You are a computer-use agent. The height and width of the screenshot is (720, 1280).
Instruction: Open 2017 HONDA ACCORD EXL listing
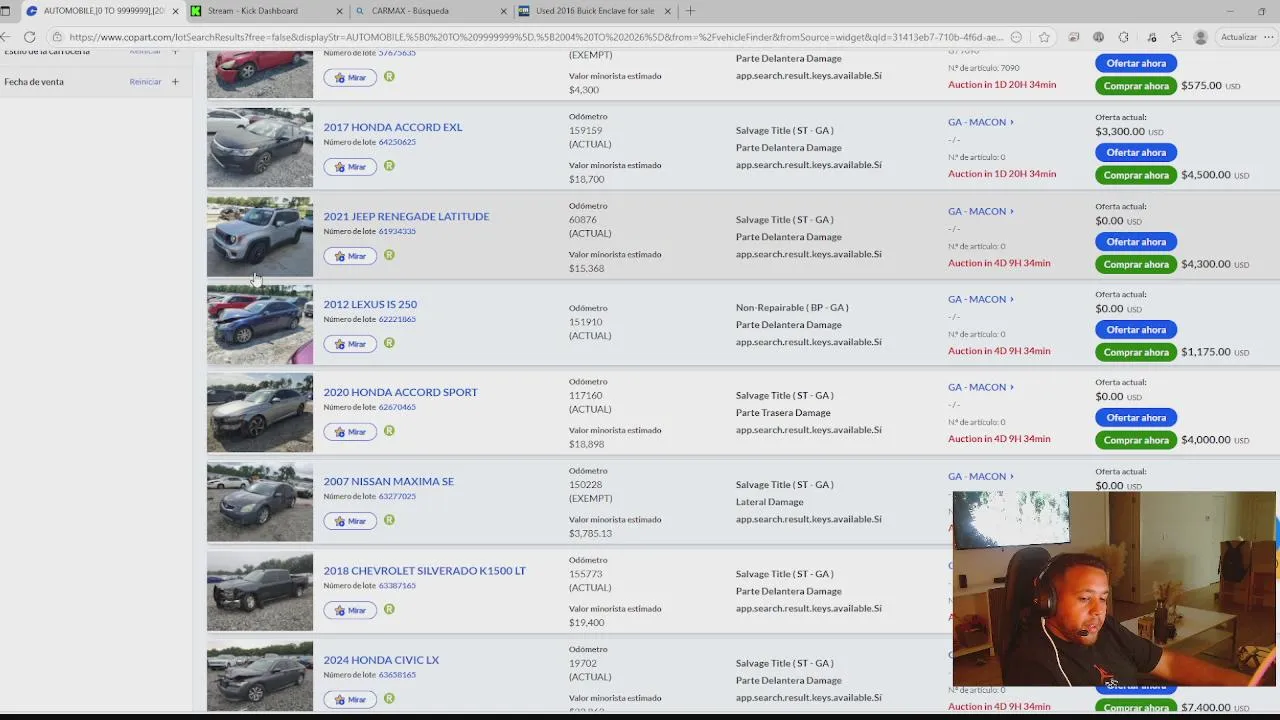pyautogui.click(x=393, y=127)
